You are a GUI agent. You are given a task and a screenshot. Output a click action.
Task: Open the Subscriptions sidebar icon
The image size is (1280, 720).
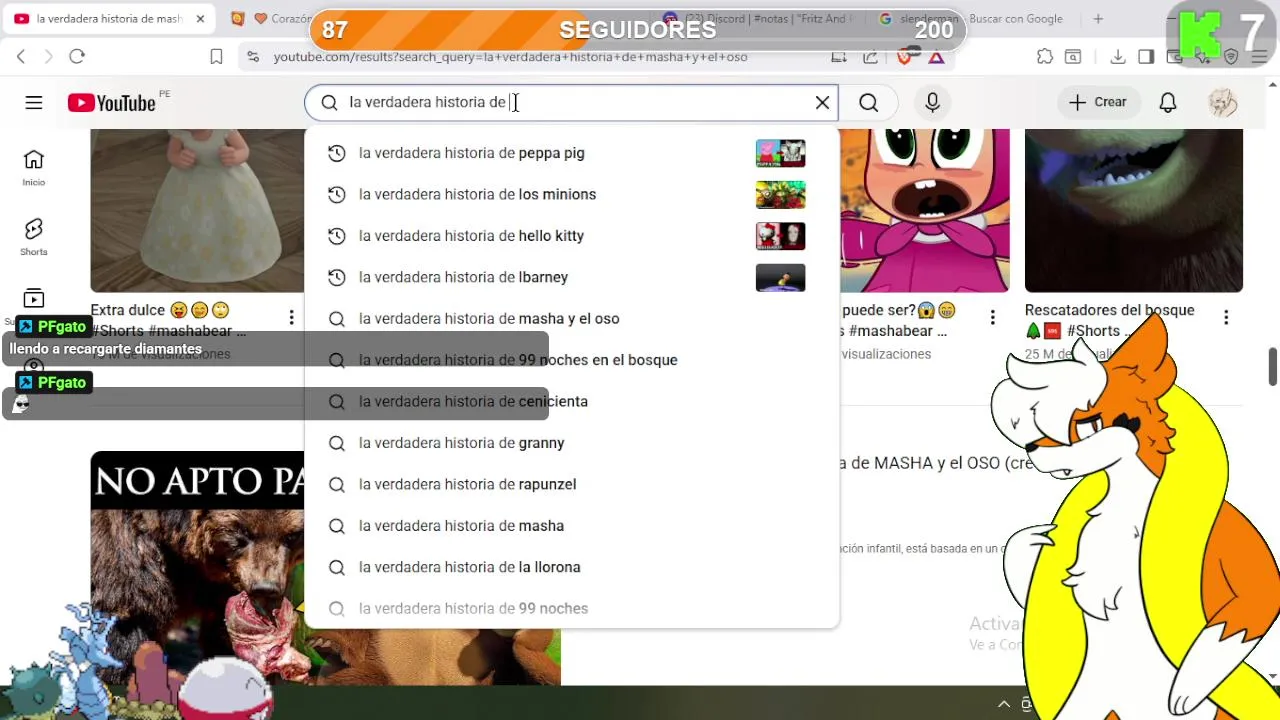coord(34,299)
